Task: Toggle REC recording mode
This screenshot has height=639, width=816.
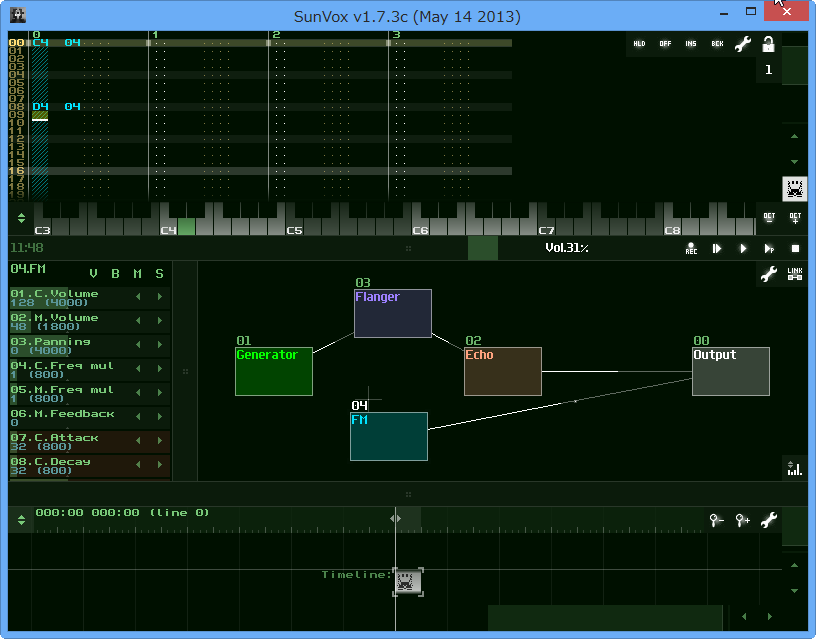Action: [x=691, y=249]
